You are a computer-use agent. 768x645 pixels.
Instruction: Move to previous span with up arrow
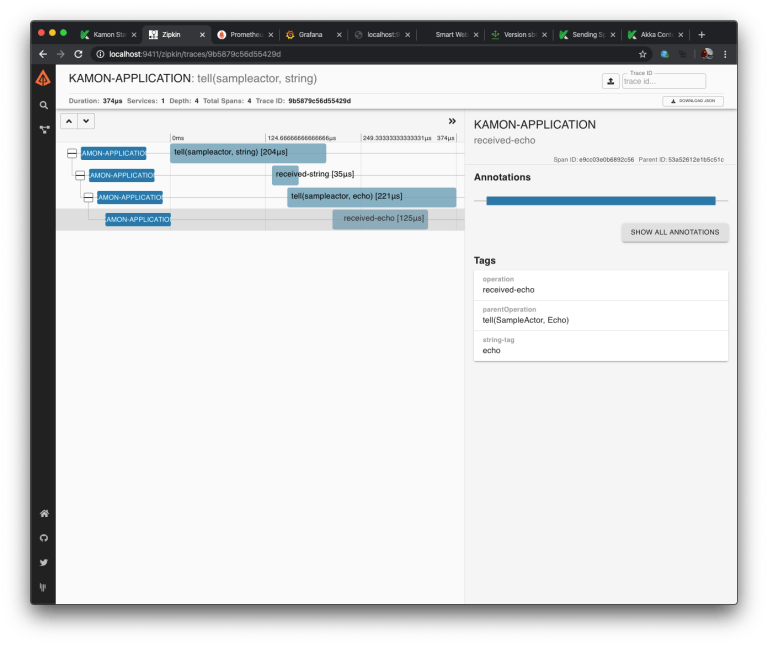[69, 121]
